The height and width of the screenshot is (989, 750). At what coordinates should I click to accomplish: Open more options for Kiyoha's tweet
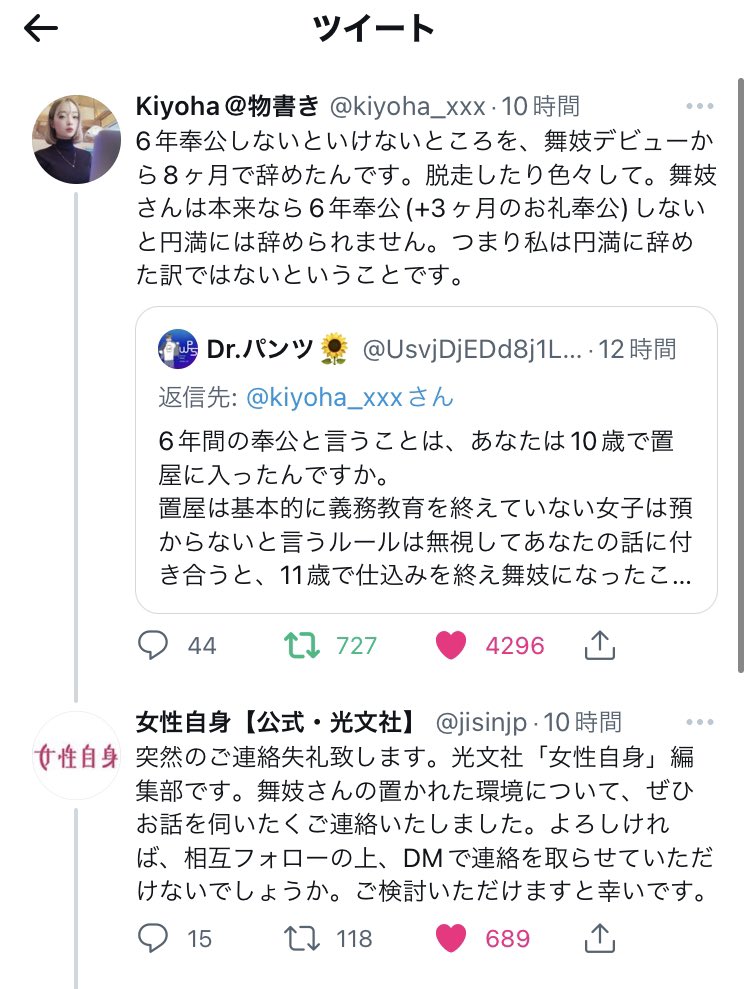[699, 106]
